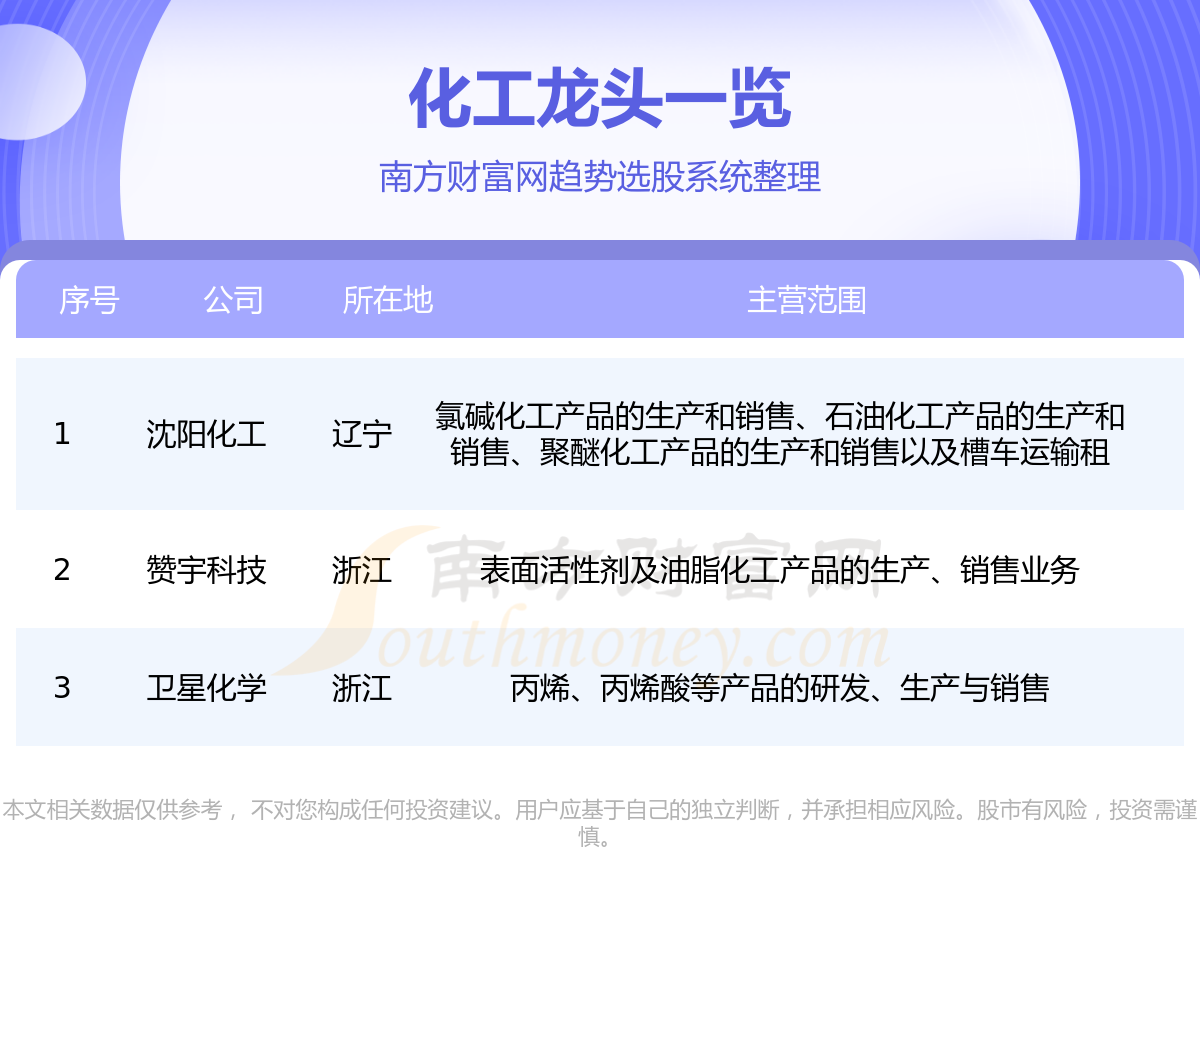
Task: Click location 辽宁
Action: point(362,434)
